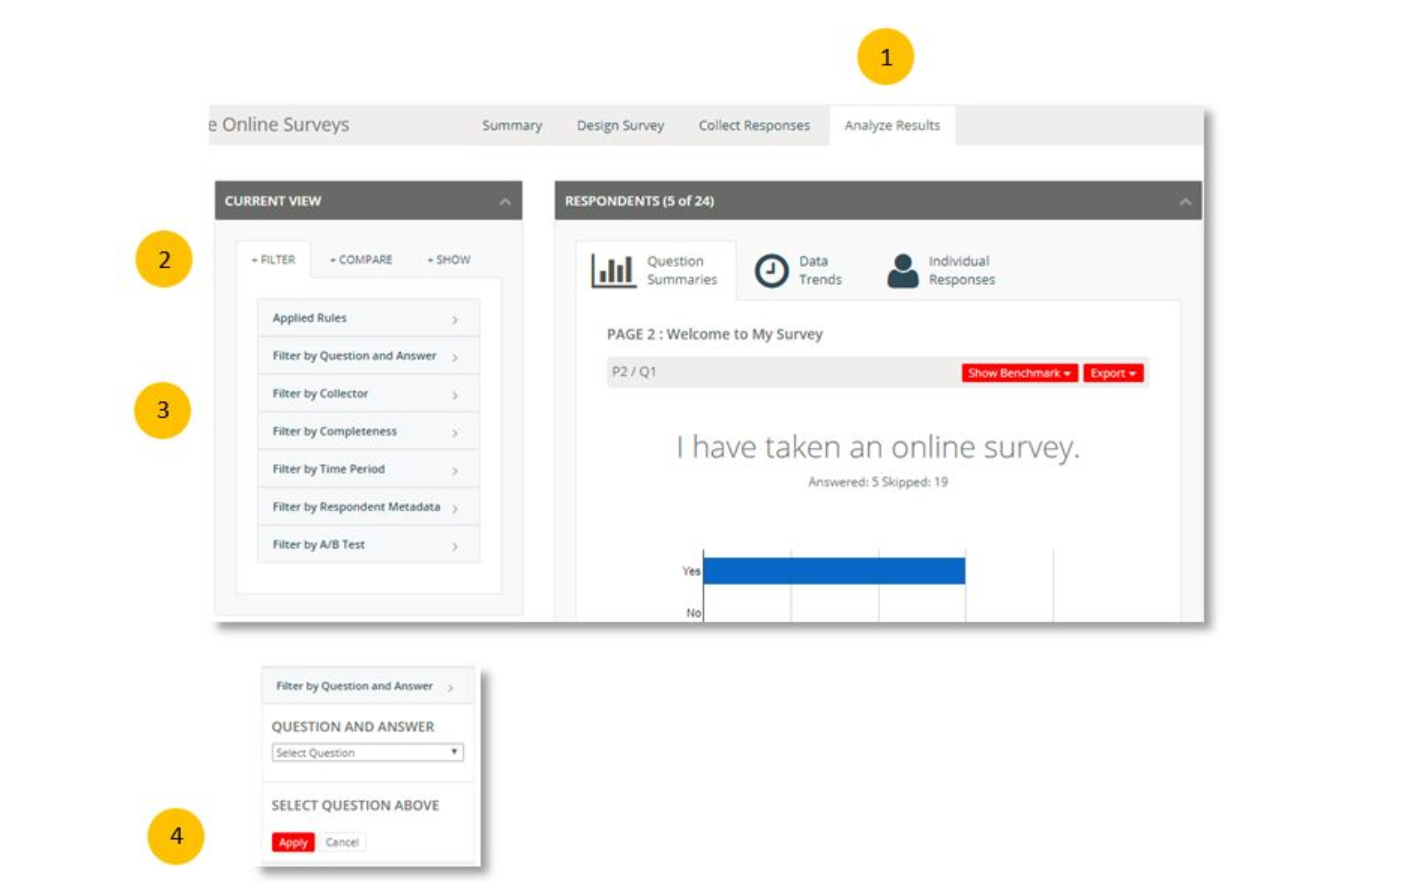The width and height of the screenshot is (1411, 886).
Task: Click the Individual Responses person icon
Action: coord(902,271)
